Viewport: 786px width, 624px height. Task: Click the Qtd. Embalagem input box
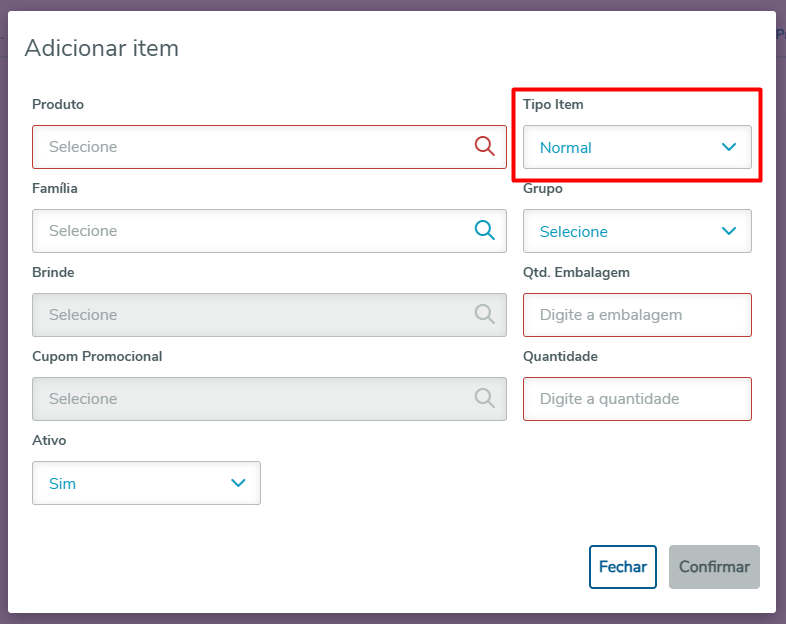click(x=637, y=315)
